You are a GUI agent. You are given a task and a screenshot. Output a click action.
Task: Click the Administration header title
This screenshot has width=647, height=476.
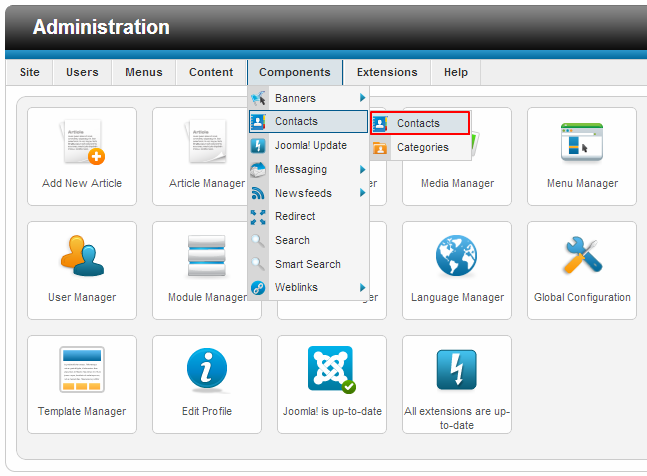[101, 27]
